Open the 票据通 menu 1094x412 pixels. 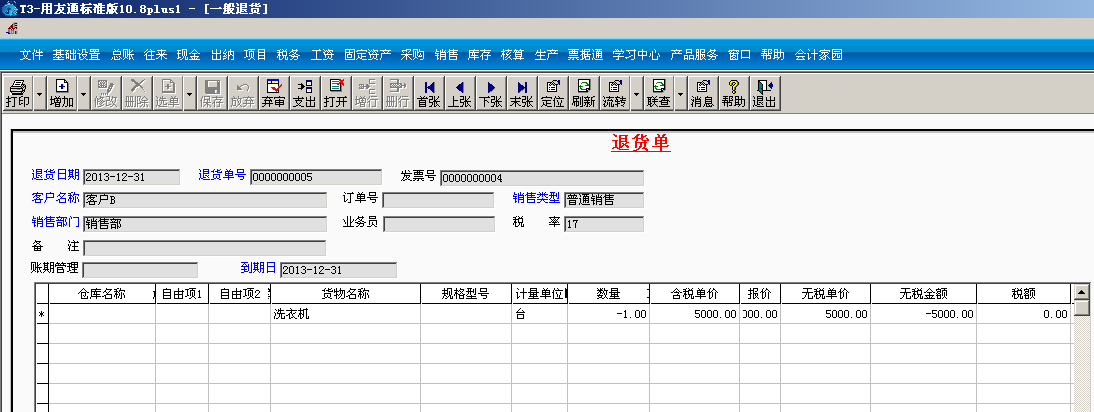[585, 55]
